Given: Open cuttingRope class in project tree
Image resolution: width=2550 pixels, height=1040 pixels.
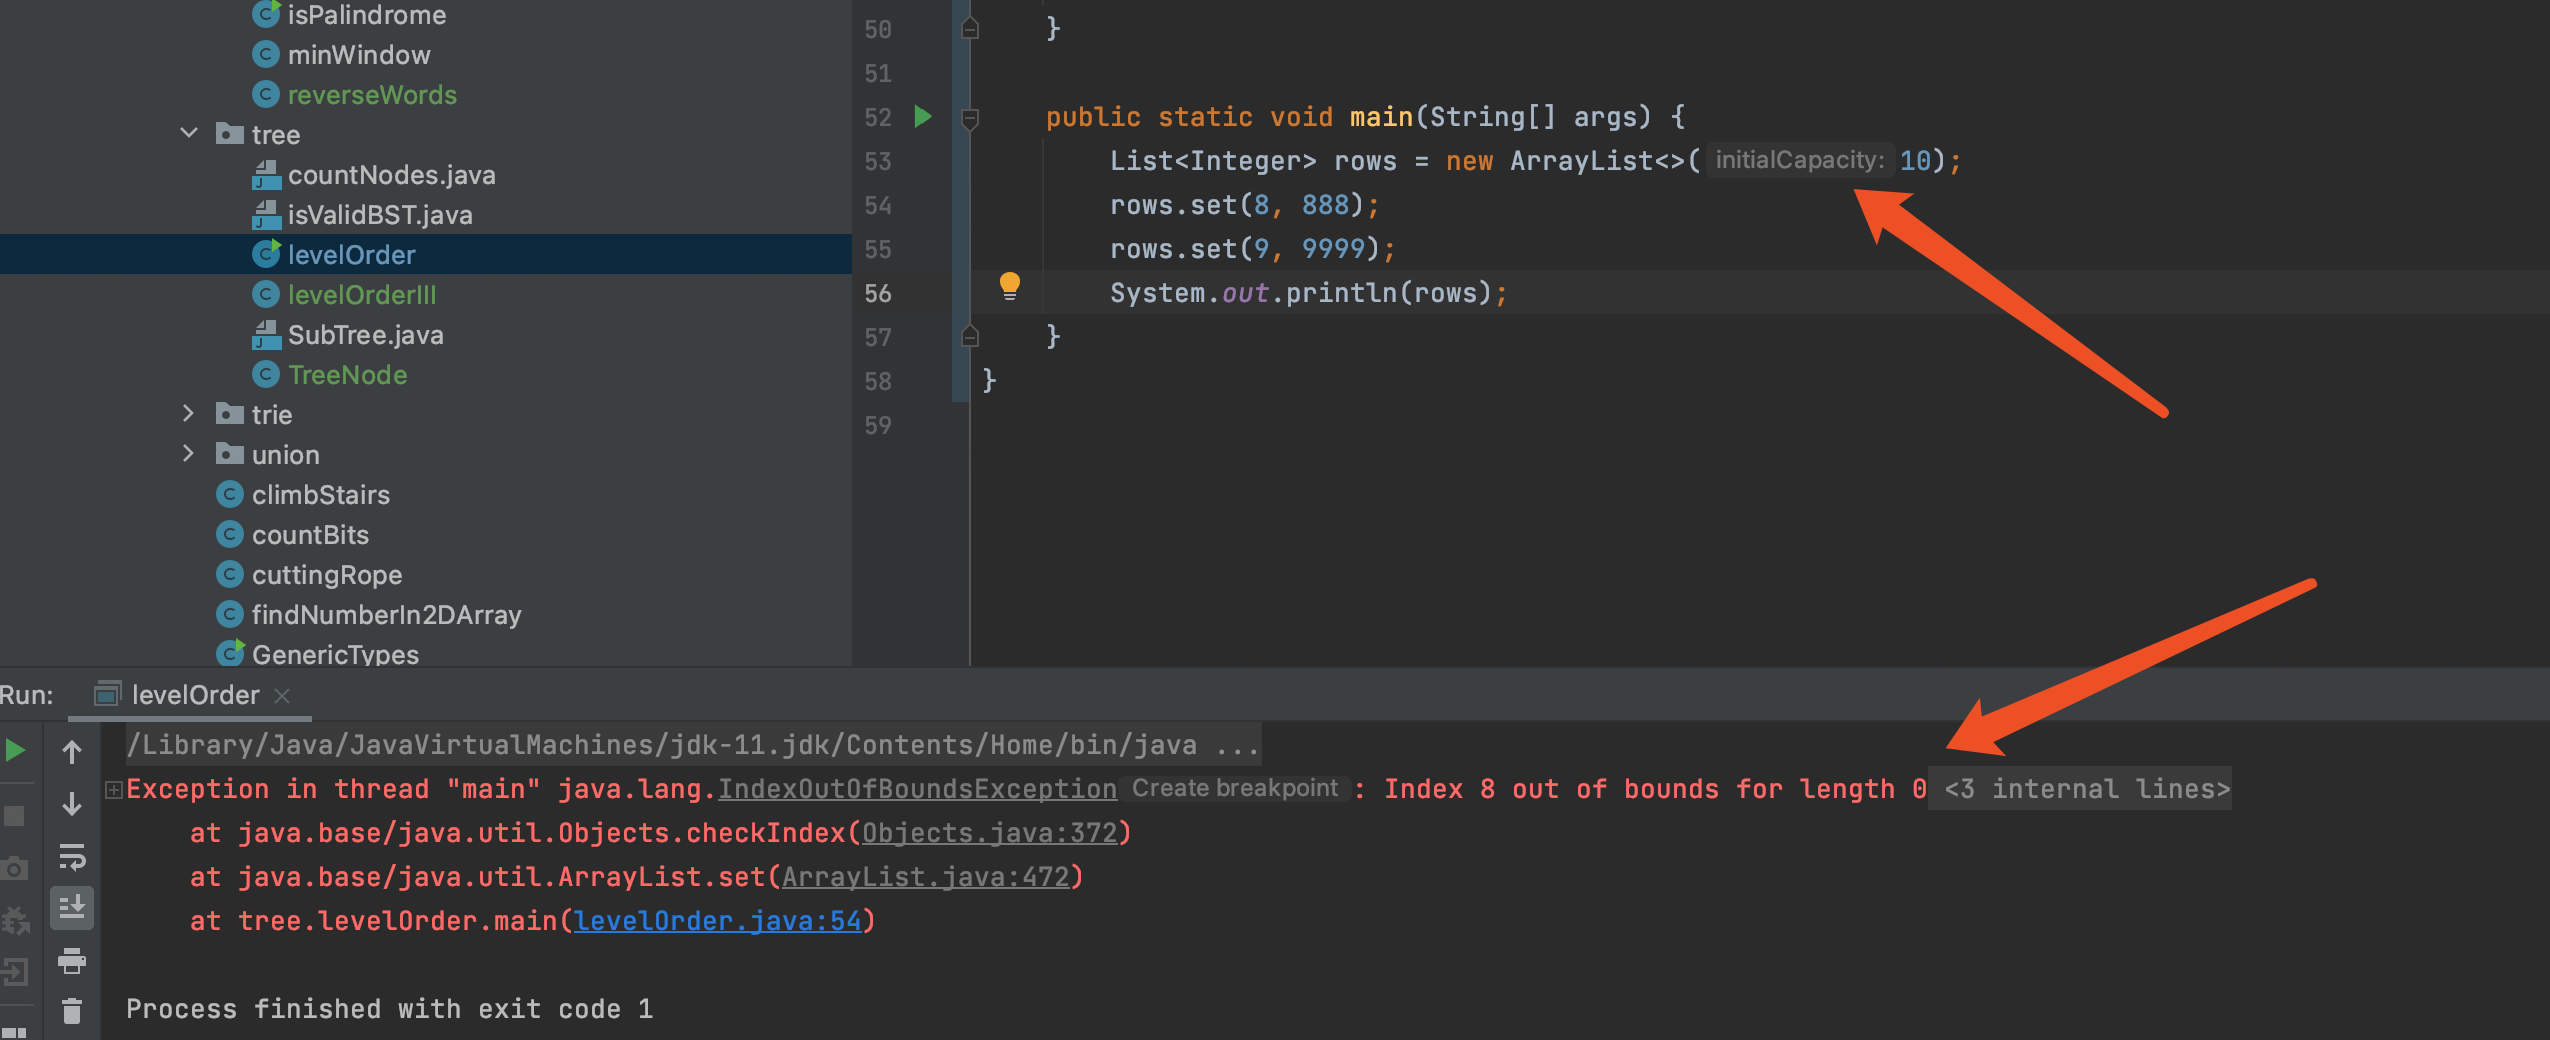Looking at the screenshot, I should coord(327,574).
